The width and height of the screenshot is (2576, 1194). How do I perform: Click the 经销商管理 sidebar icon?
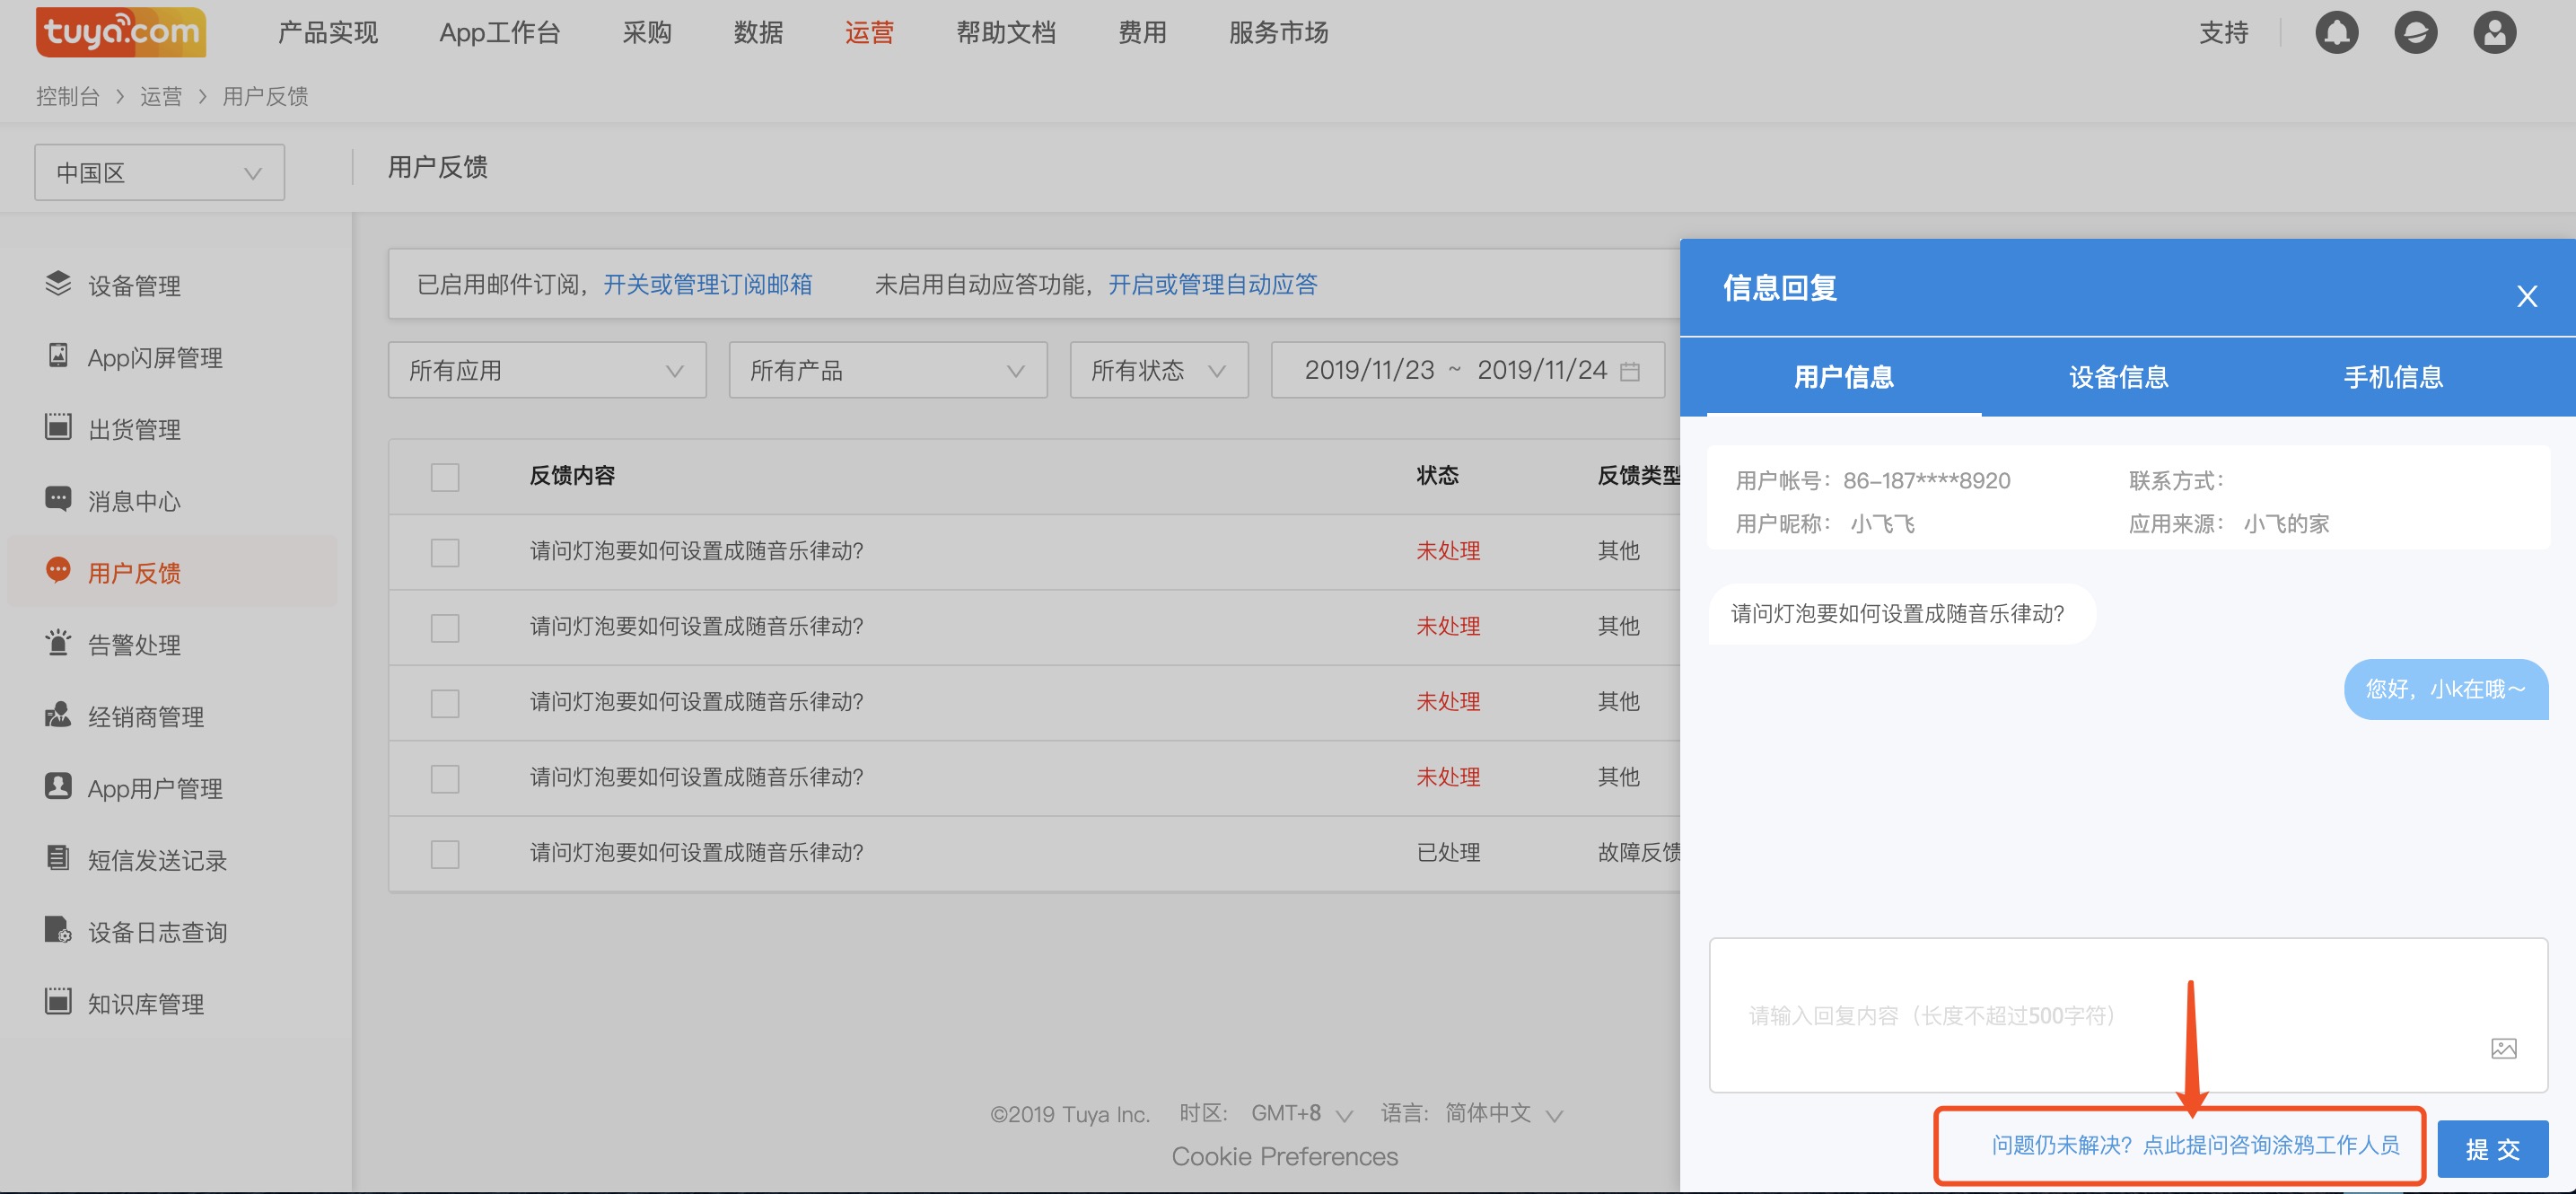[58, 714]
